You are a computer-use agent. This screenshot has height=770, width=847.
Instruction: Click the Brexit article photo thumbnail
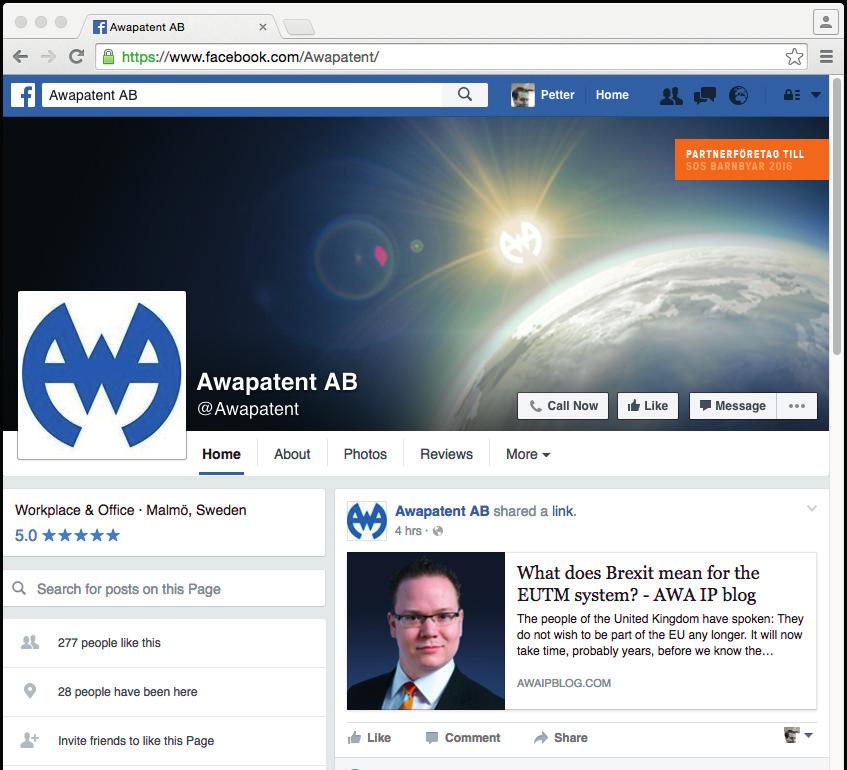click(x=426, y=631)
